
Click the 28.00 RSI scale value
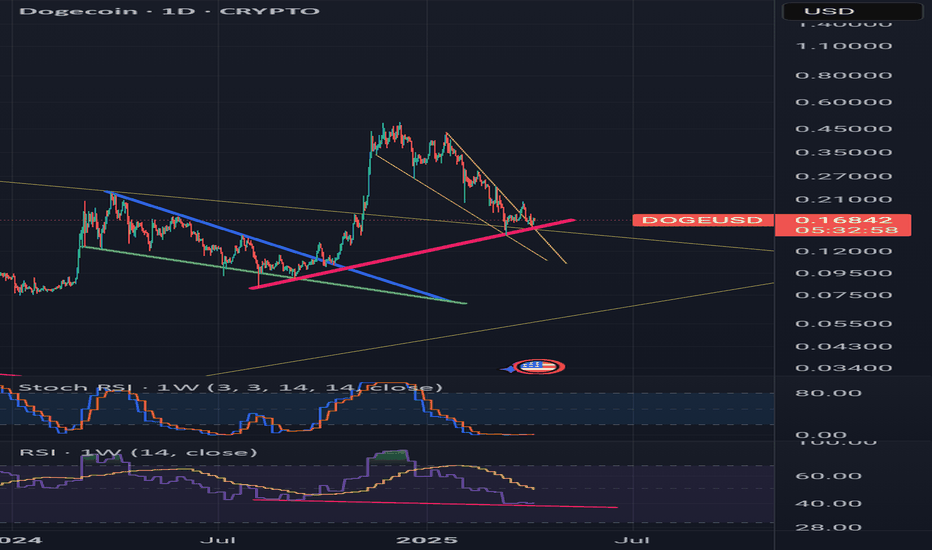[829, 527]
